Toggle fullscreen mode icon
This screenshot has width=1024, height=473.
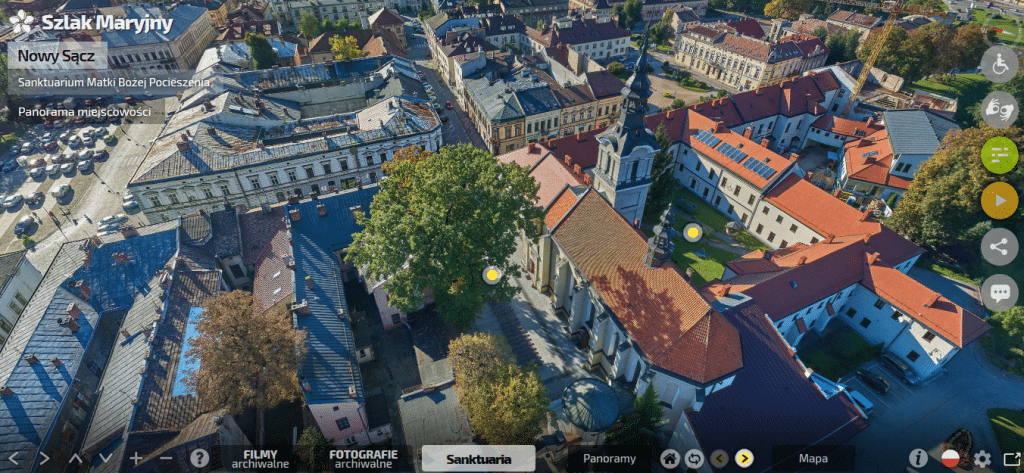pyautogui.click(x=1012, y=459)
